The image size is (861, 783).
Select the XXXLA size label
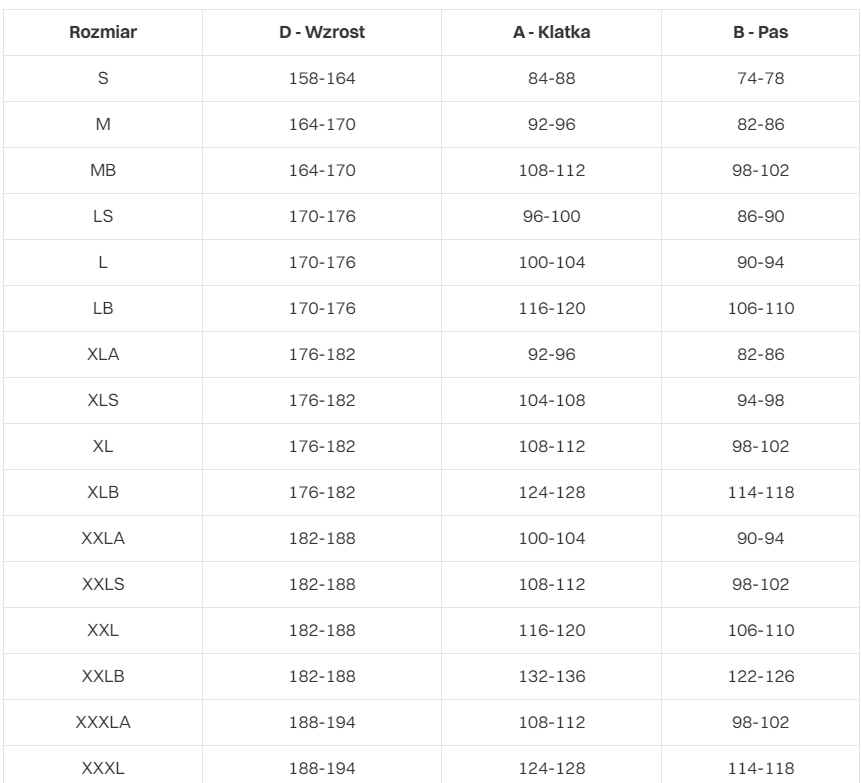[103, 722]
